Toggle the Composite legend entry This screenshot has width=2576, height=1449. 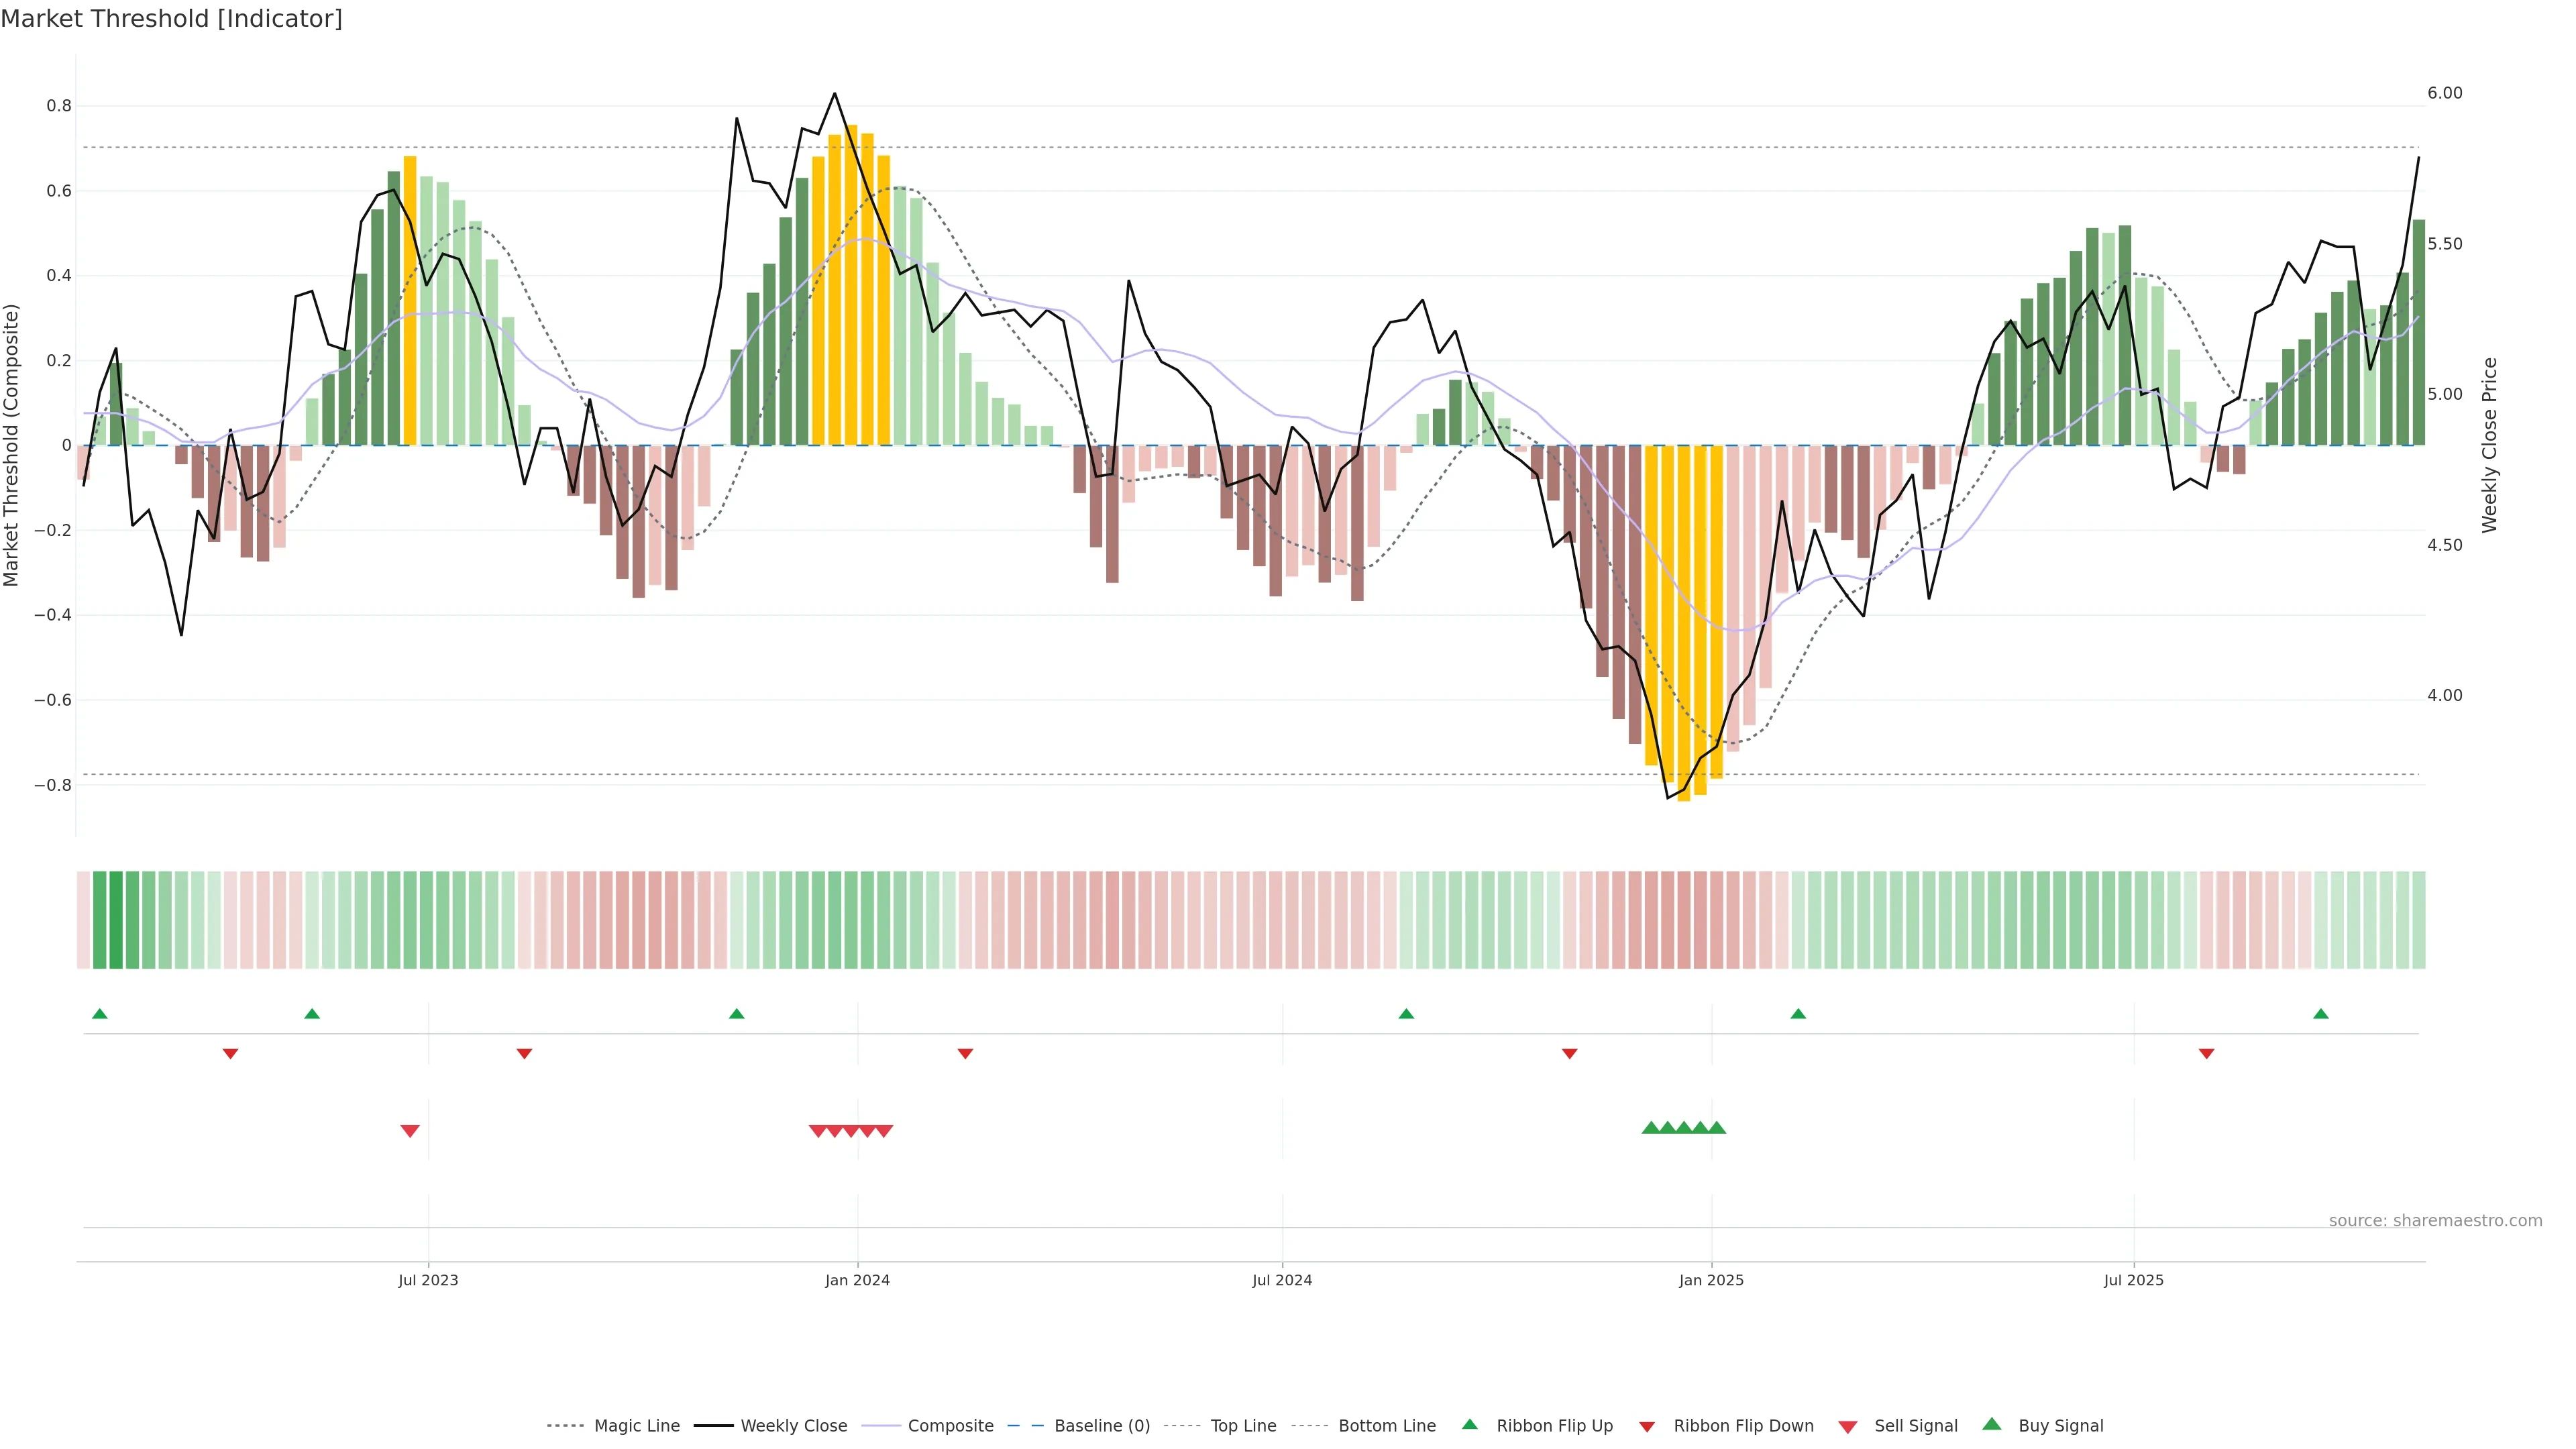click(x=950, y=1426)
